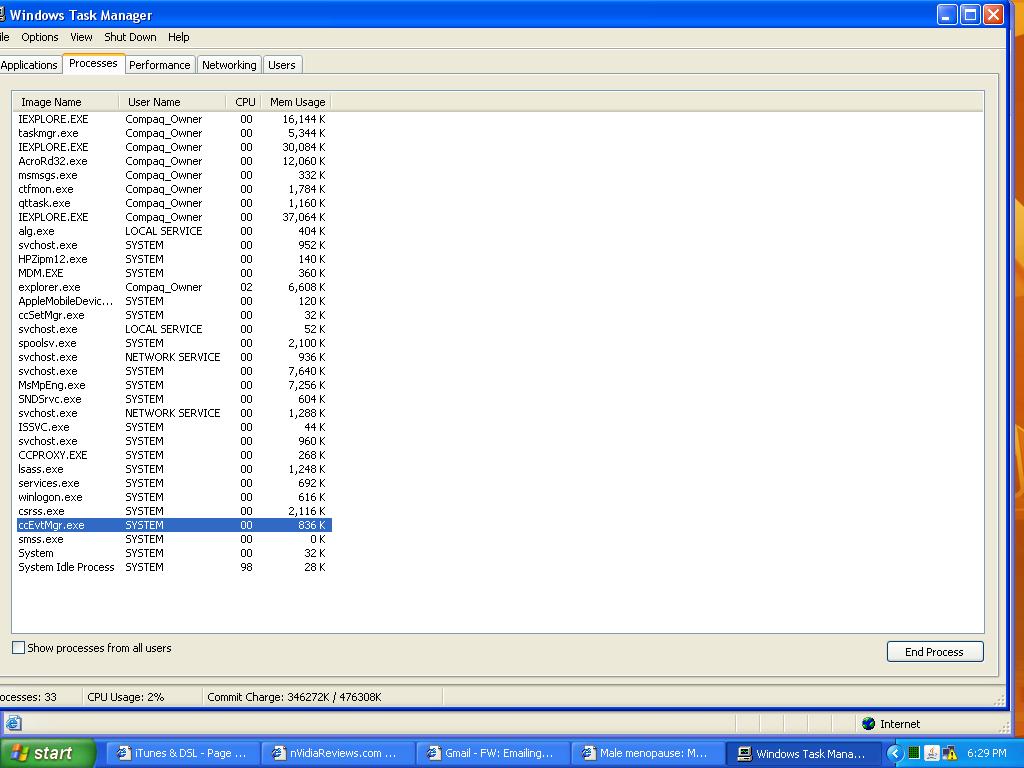Click the End Process button
1024x768 pixels.
click(935, 652)
